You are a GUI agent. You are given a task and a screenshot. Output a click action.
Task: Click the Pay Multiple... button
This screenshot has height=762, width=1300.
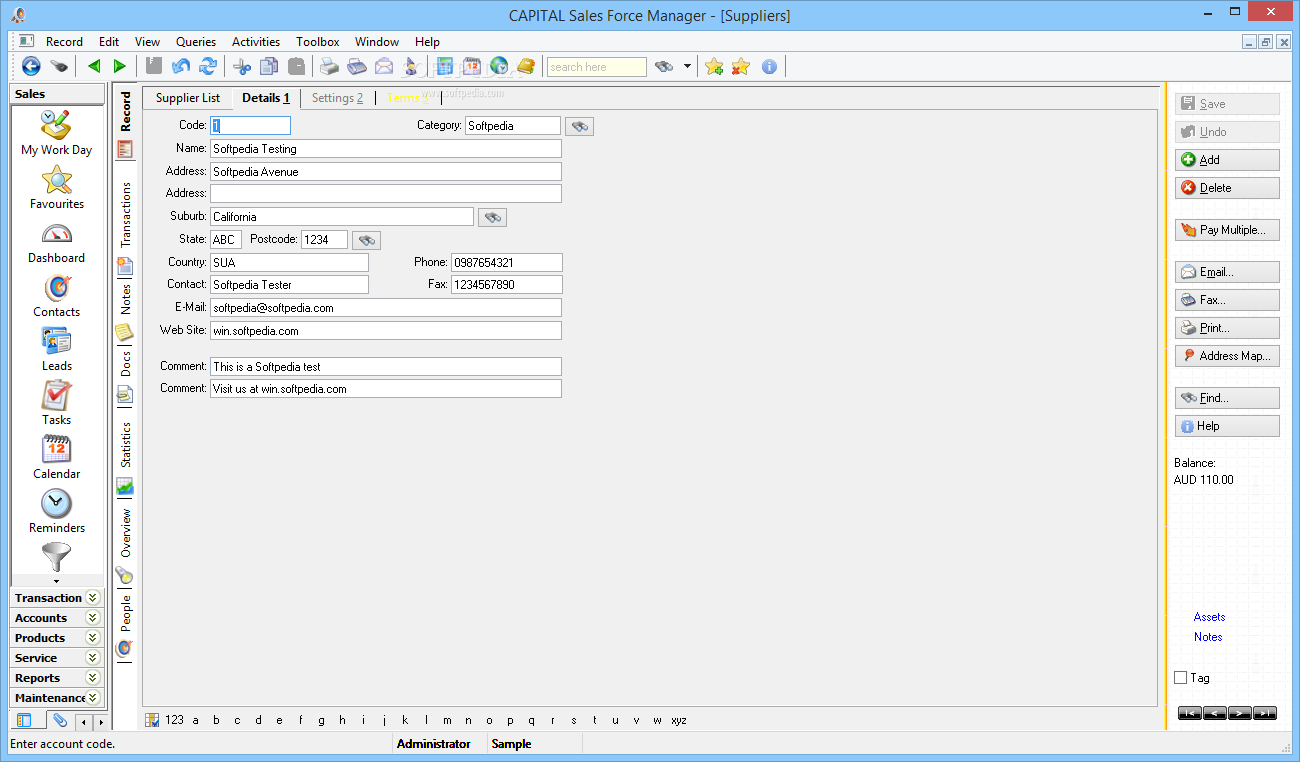1227,230
